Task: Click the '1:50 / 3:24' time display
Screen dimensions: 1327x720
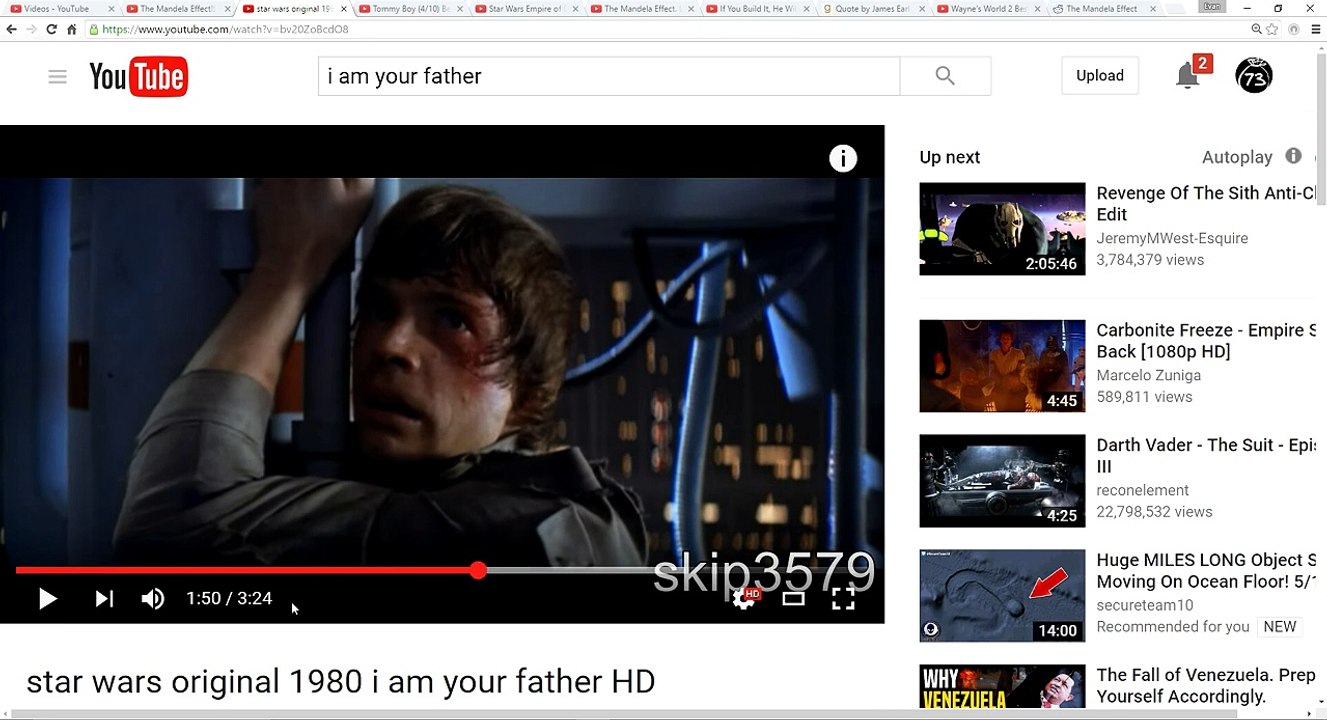Action: tap(229, 598)
